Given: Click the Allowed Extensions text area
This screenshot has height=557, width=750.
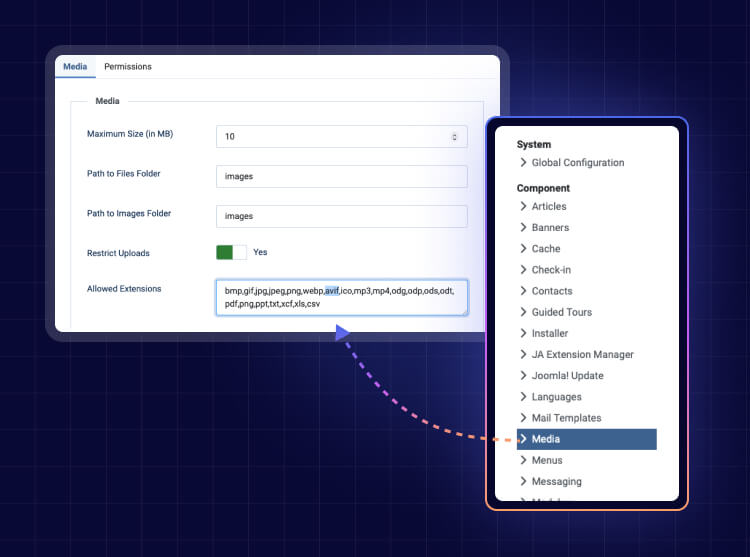Looking at the screenshot, I should tap(342, 297).
